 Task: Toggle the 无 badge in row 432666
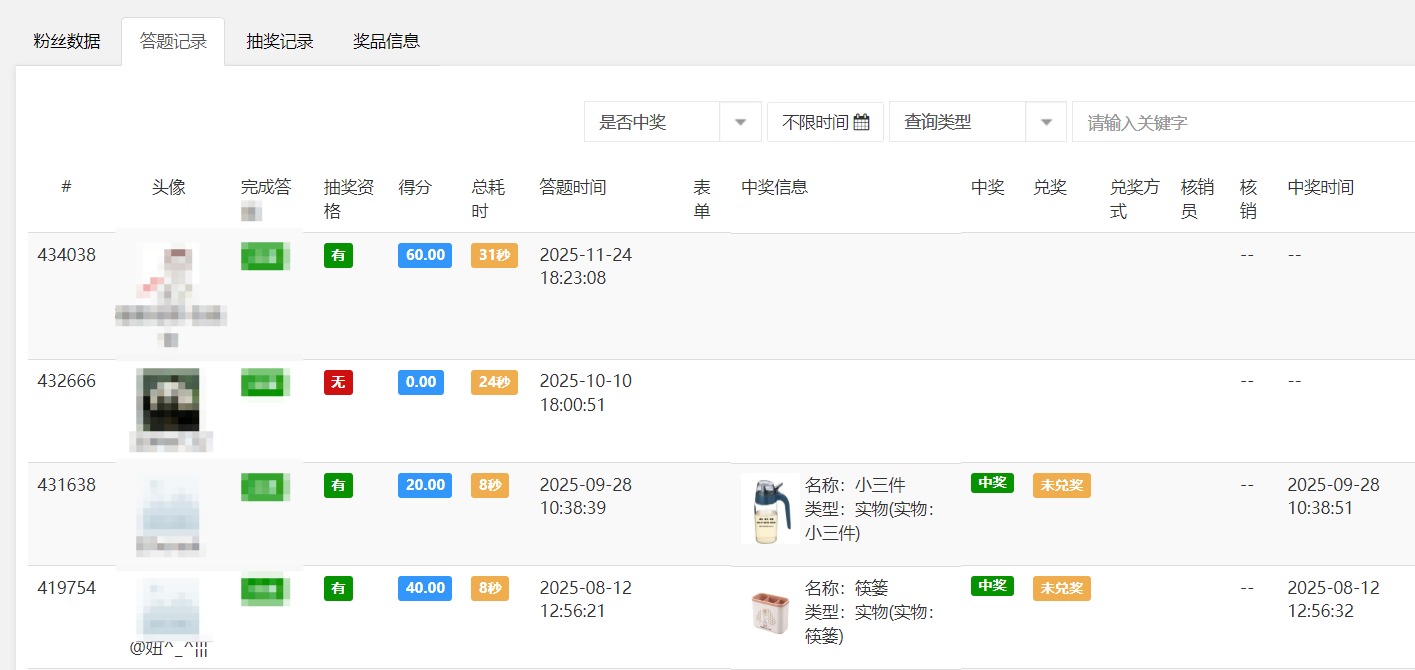point(340,382)
